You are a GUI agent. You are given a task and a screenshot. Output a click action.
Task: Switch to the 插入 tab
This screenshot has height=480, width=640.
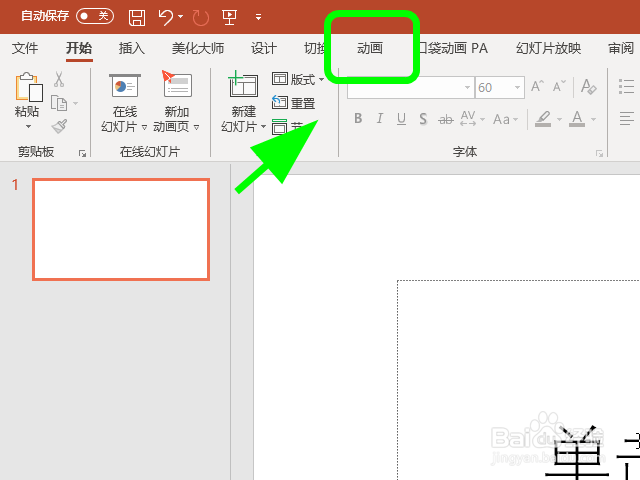132,48
